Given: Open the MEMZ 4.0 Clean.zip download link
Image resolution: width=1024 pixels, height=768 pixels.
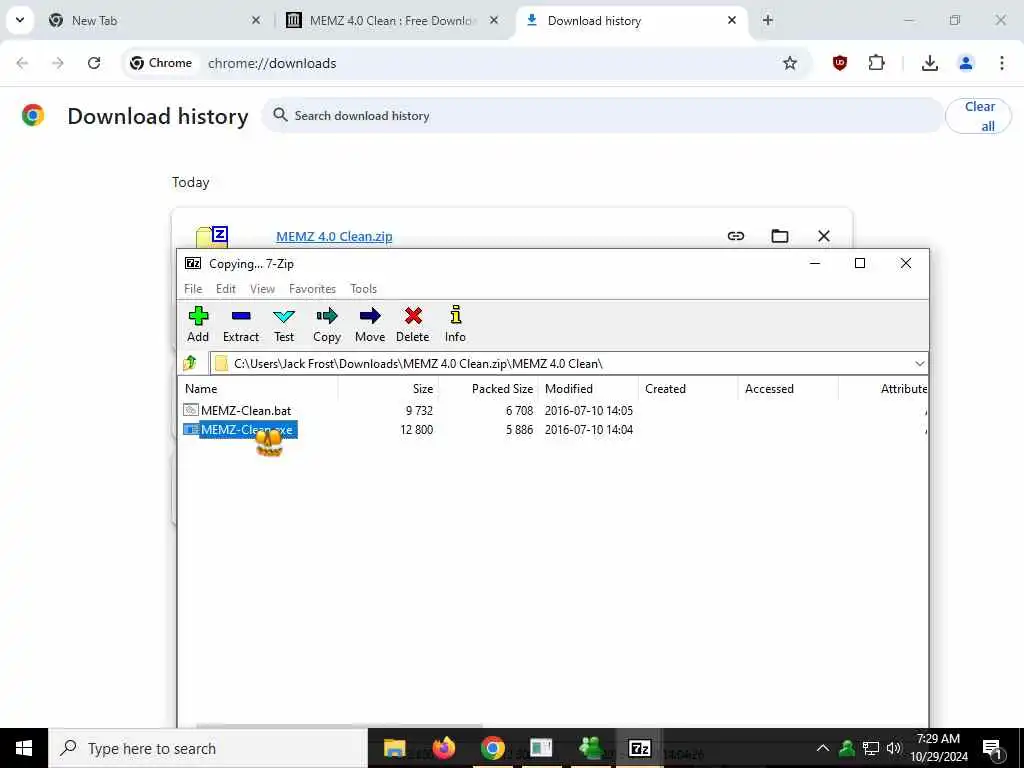Looking at the screenshot, I should [334, 236].
